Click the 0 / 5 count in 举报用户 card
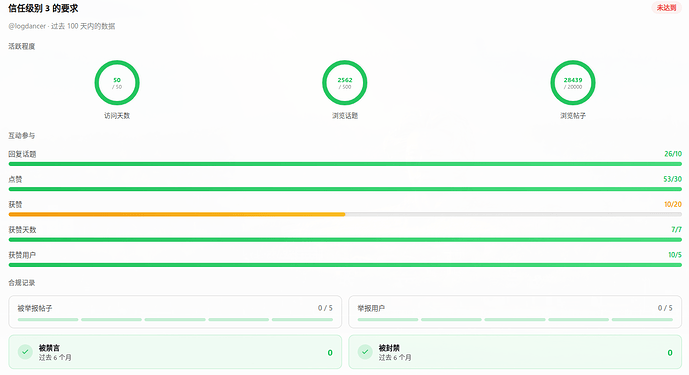689x375 pixels. 665,308
